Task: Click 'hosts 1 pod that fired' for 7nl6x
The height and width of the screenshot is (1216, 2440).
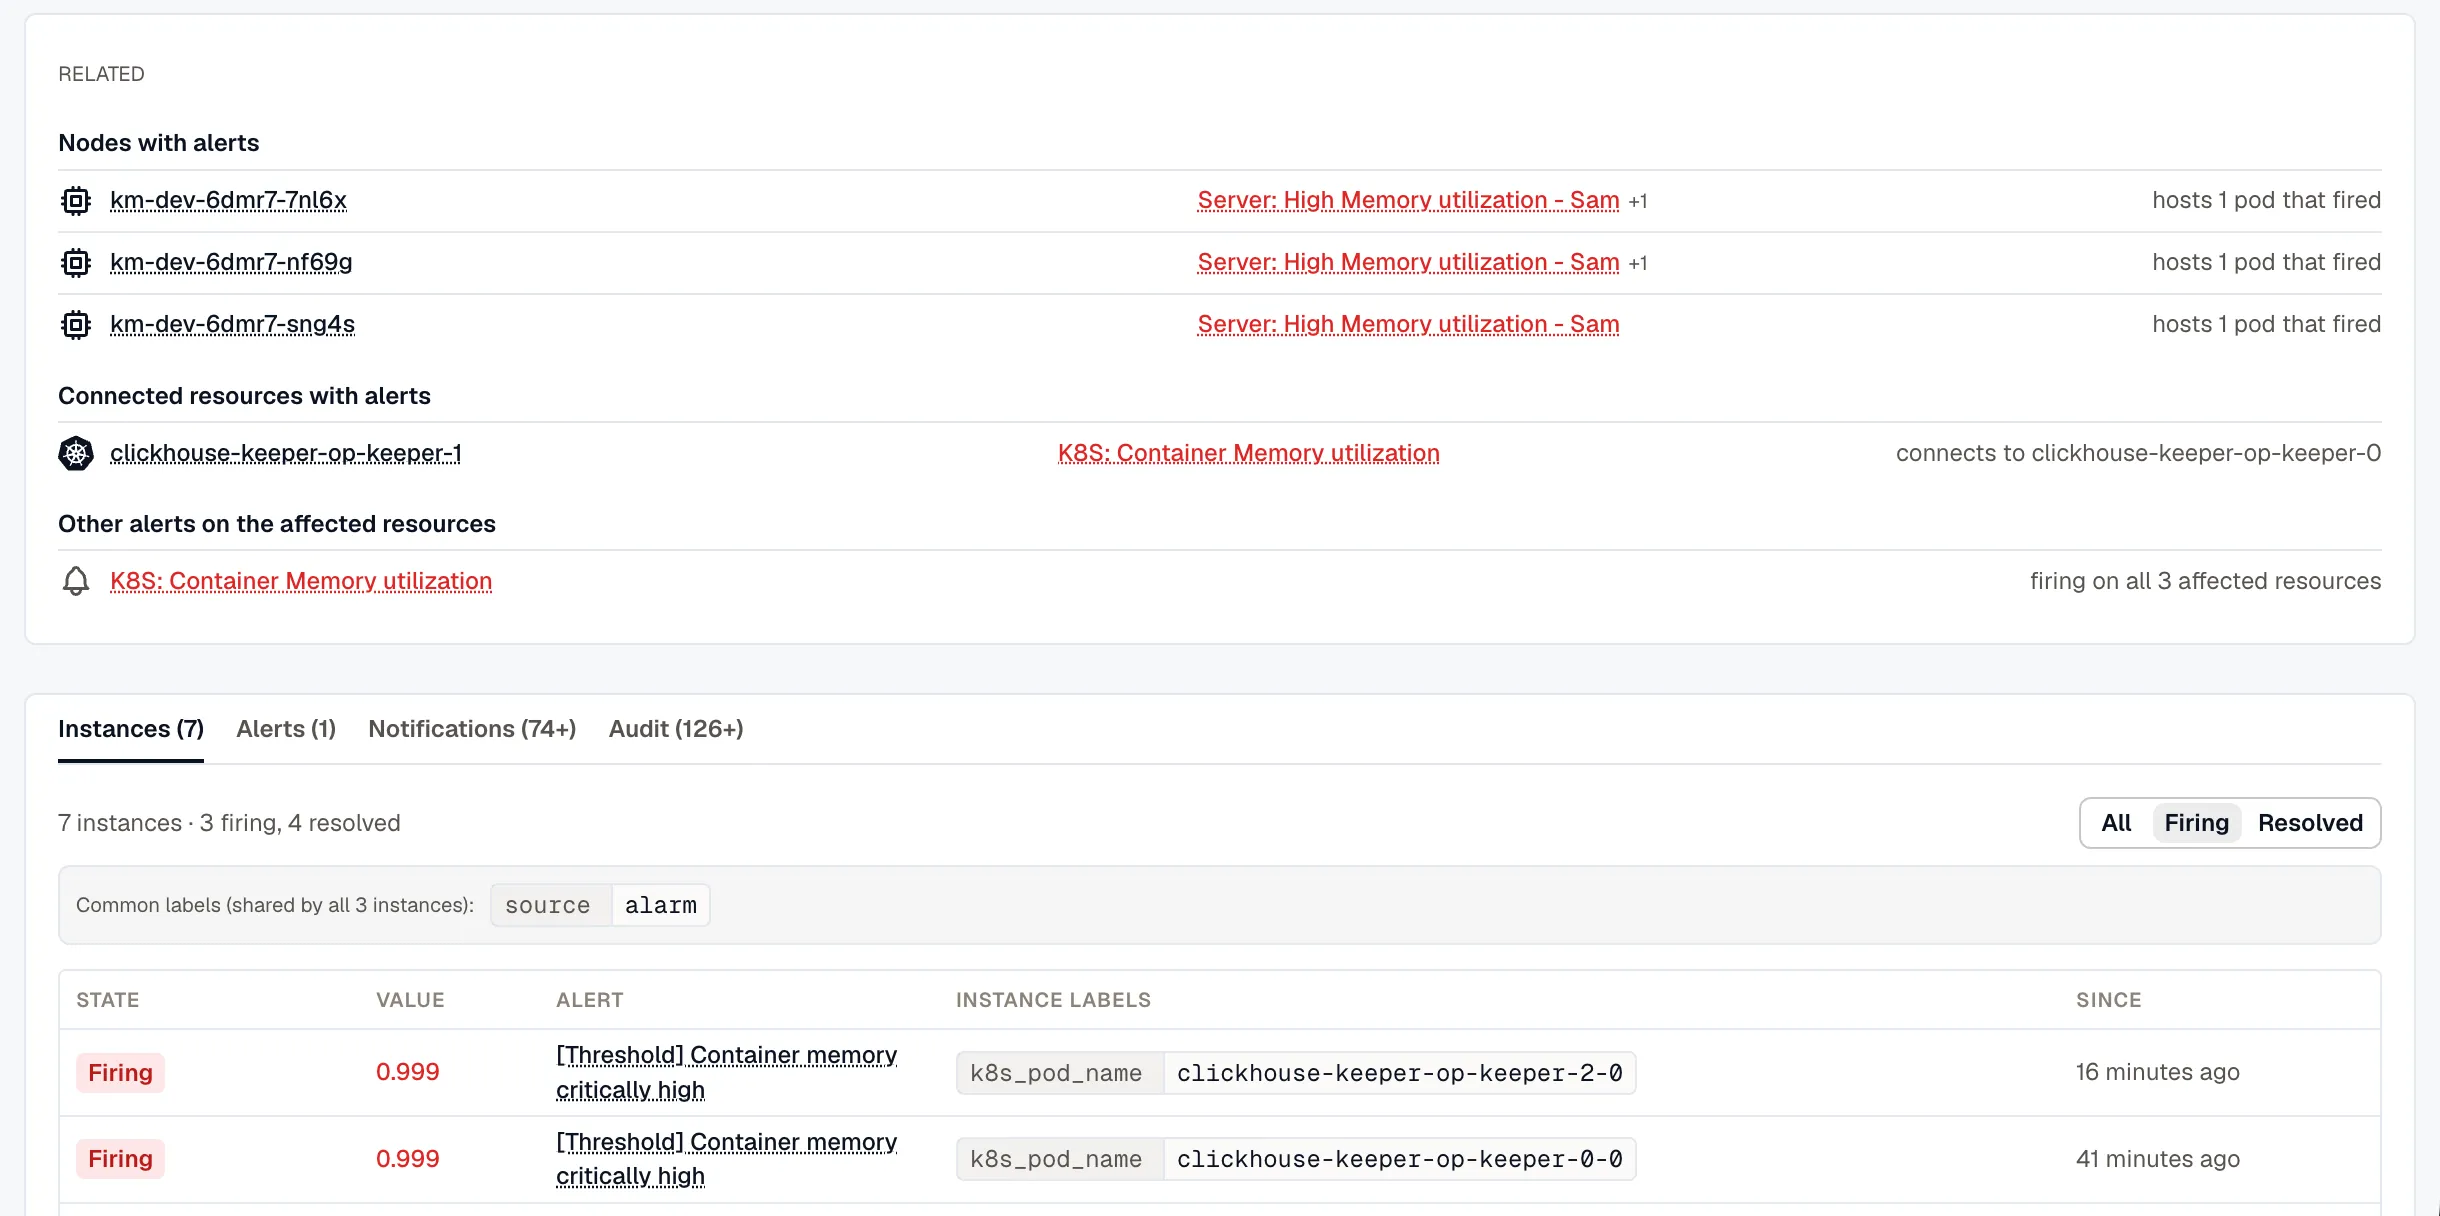Action: 2266,200
